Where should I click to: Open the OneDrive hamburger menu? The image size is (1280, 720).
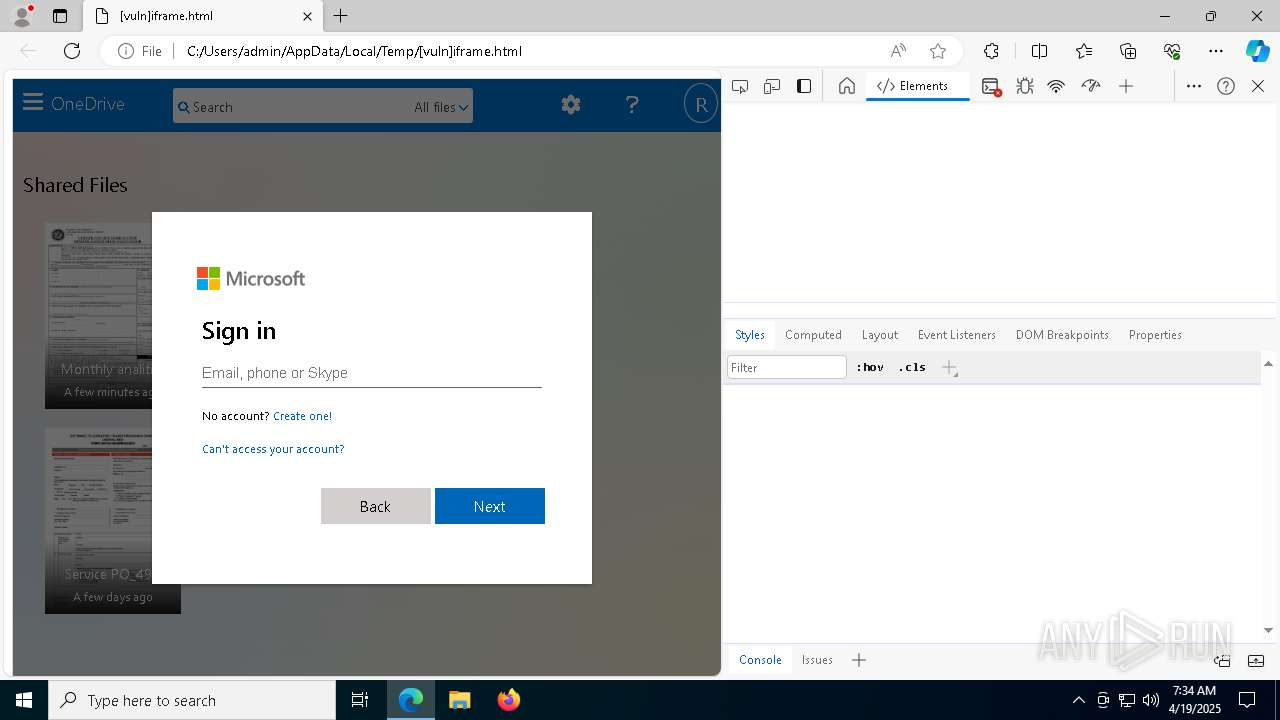33,103
